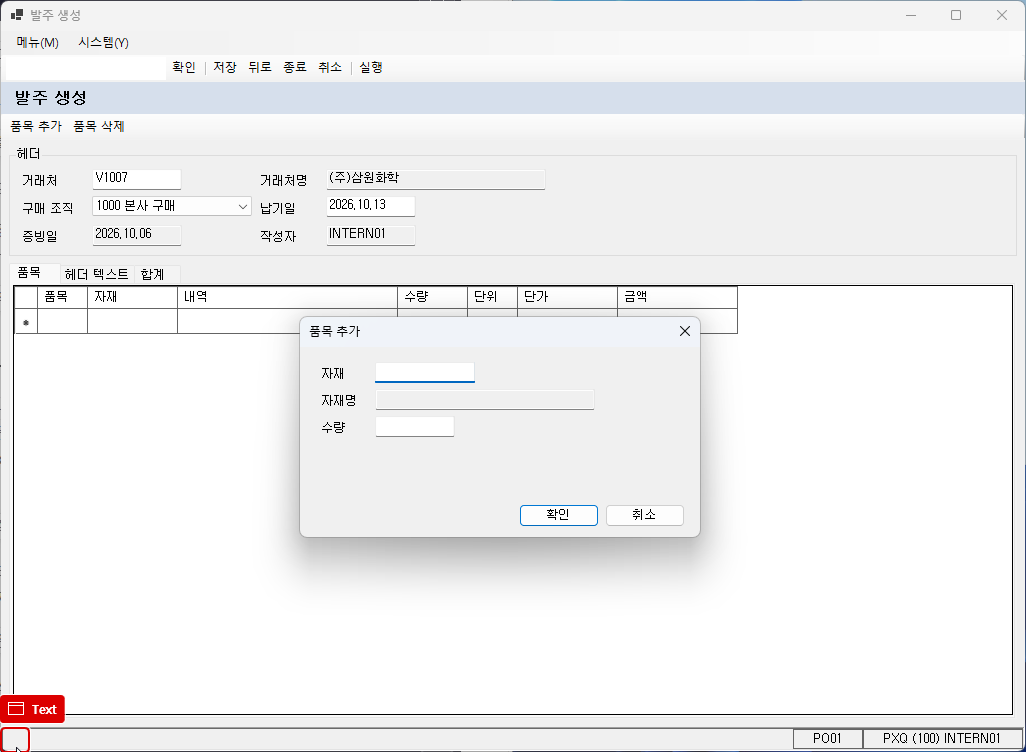Image resolution: width=1026 pixels, height=752 pixels.
Task: Click the 확인 toolbar command
Action: [x=184, y=67]
